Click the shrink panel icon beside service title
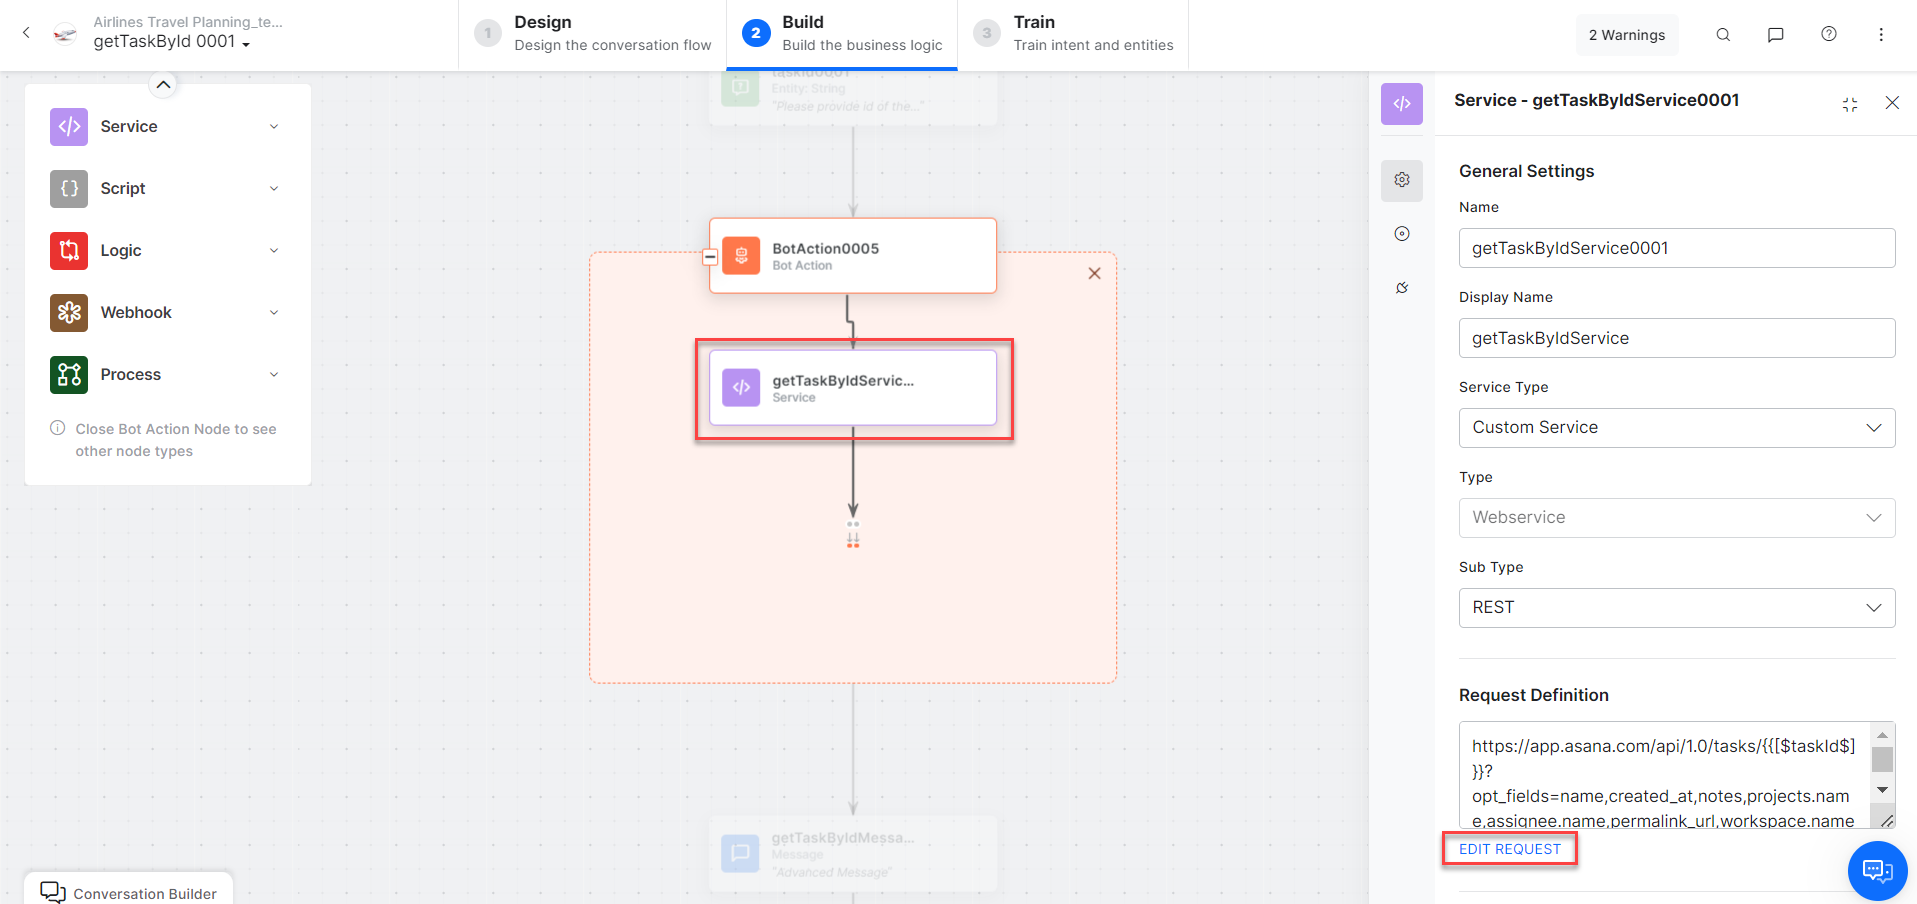The image size is (1917, 904). coord(1850,104)
